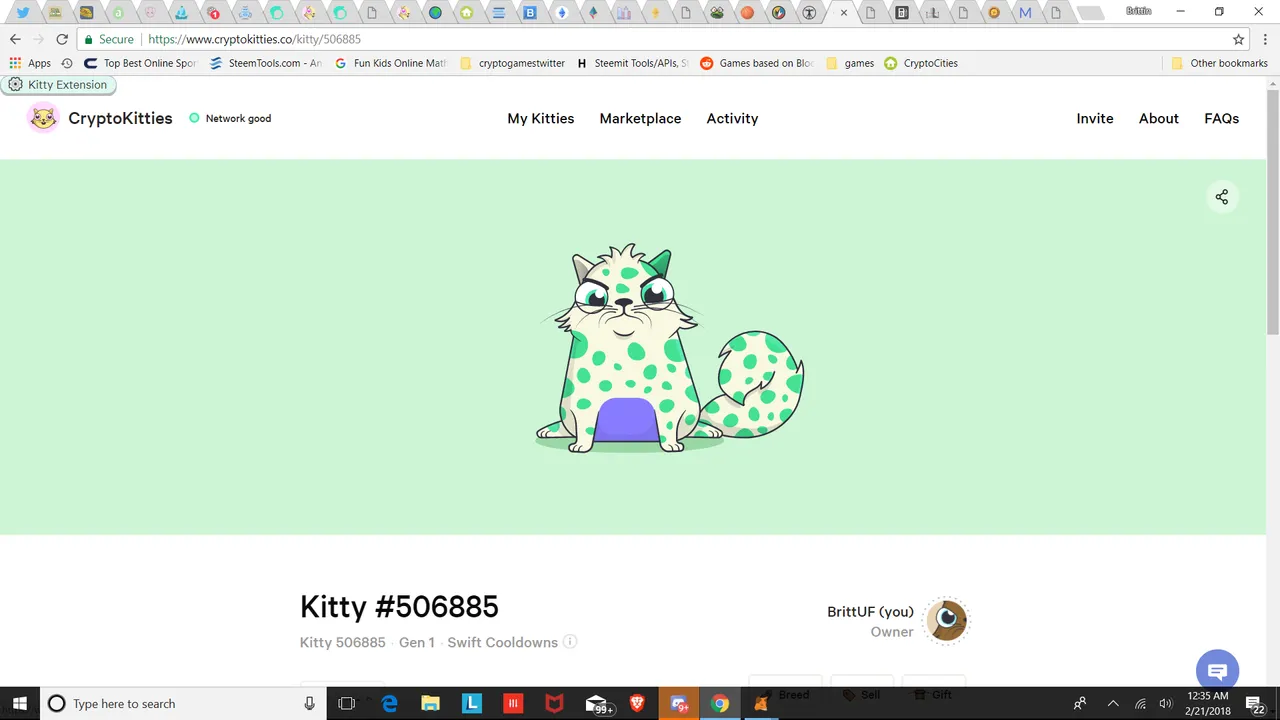Click Gen 1 label
This screenshot has width=1280, height=720.
[x=417, y=642]
